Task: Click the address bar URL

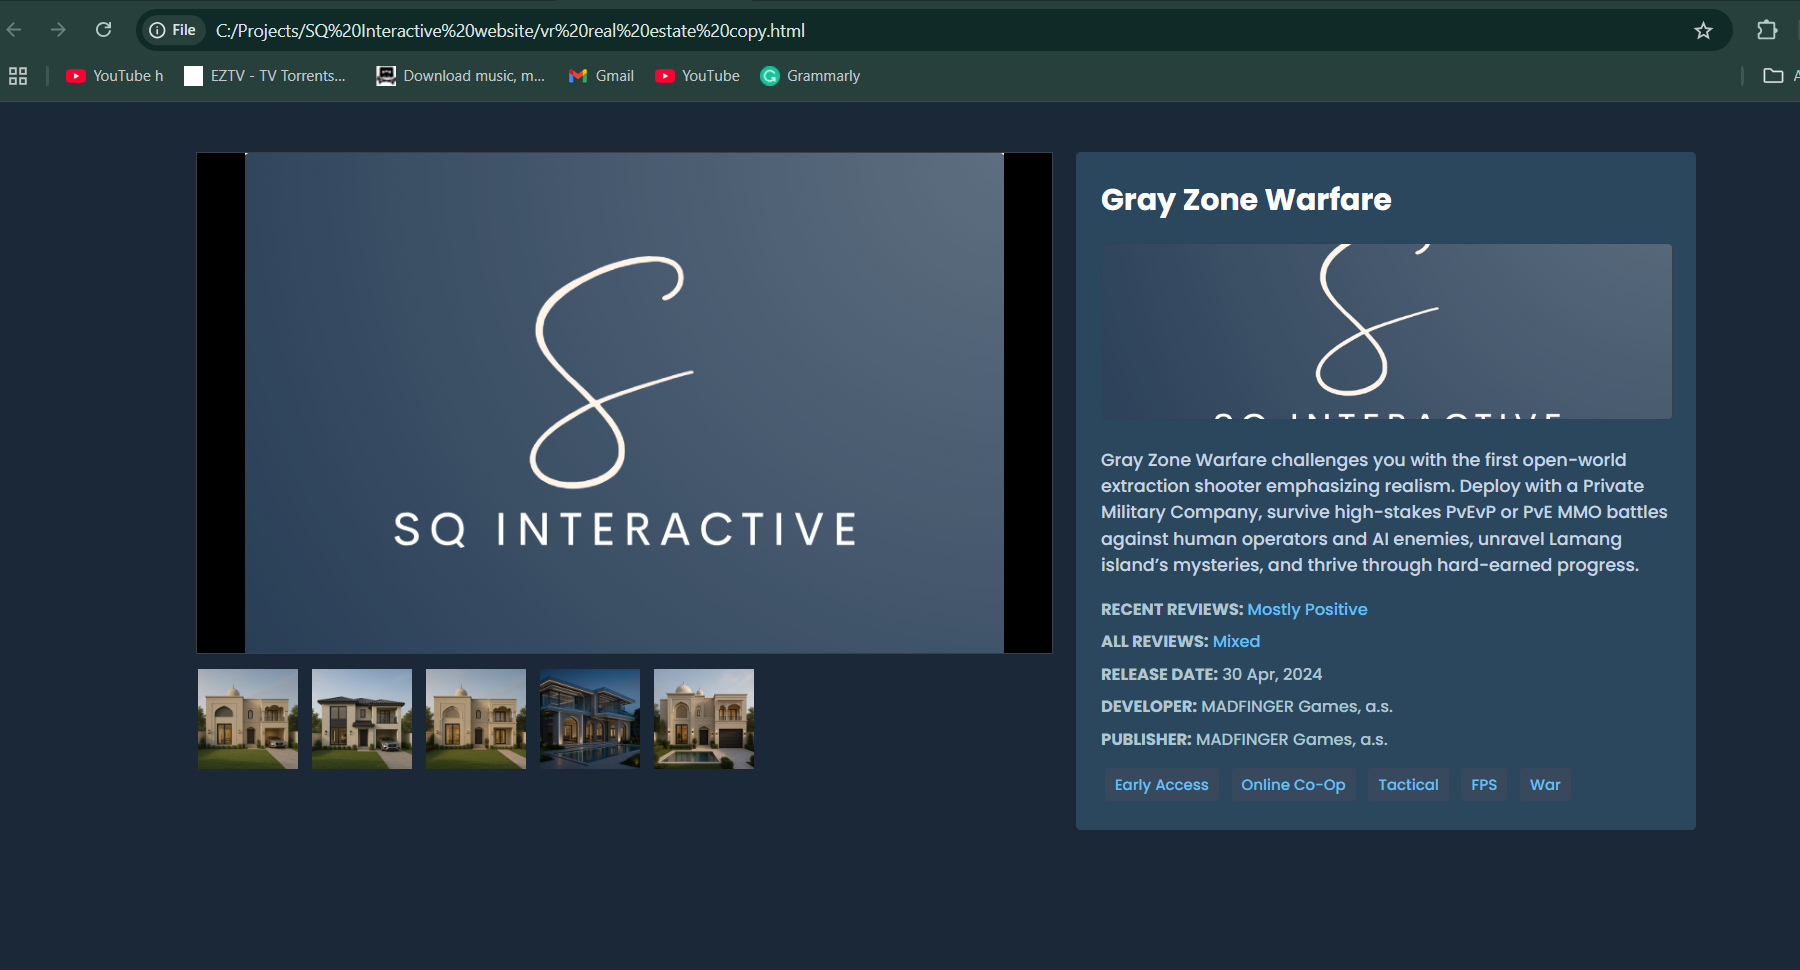Action: click(510, 31)
